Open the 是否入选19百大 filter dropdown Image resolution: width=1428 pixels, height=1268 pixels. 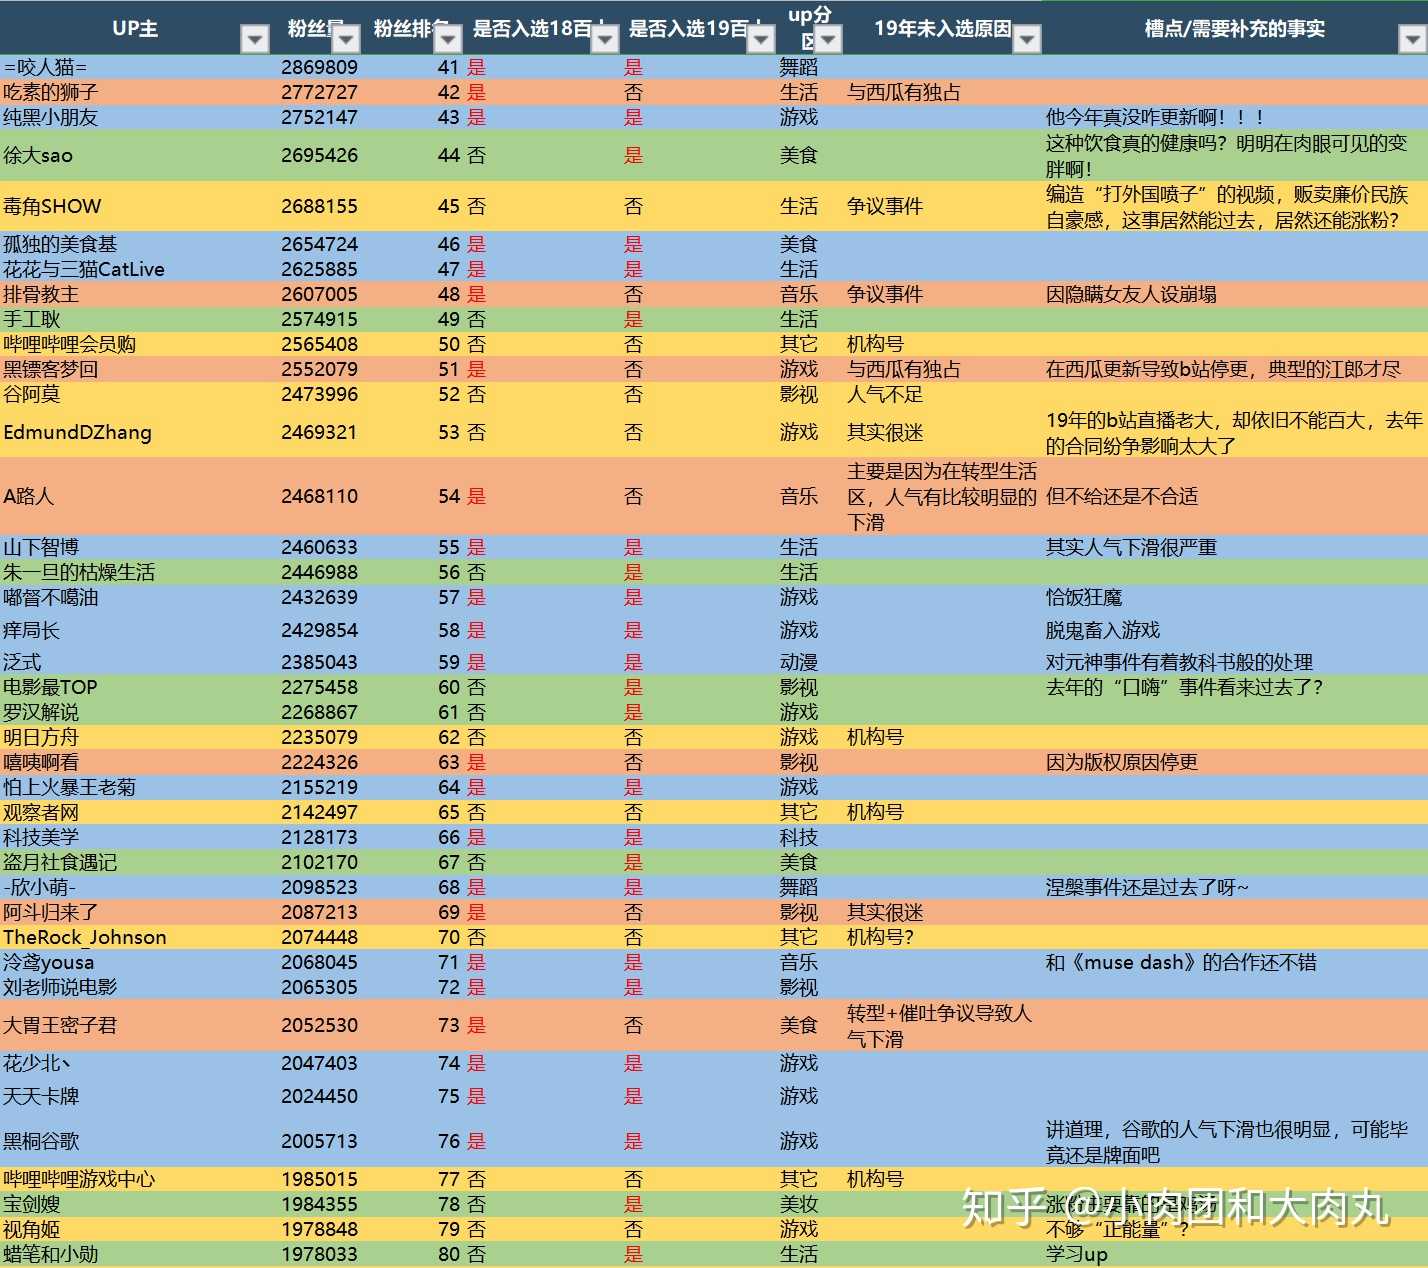pos(762,39)
